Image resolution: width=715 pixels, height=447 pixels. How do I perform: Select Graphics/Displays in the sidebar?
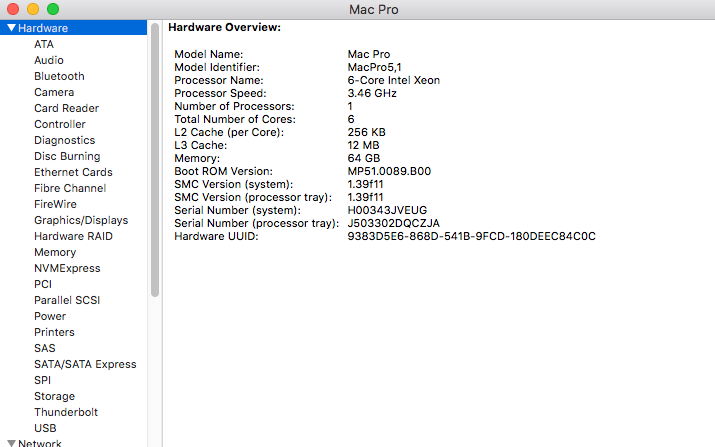(81, 220)
